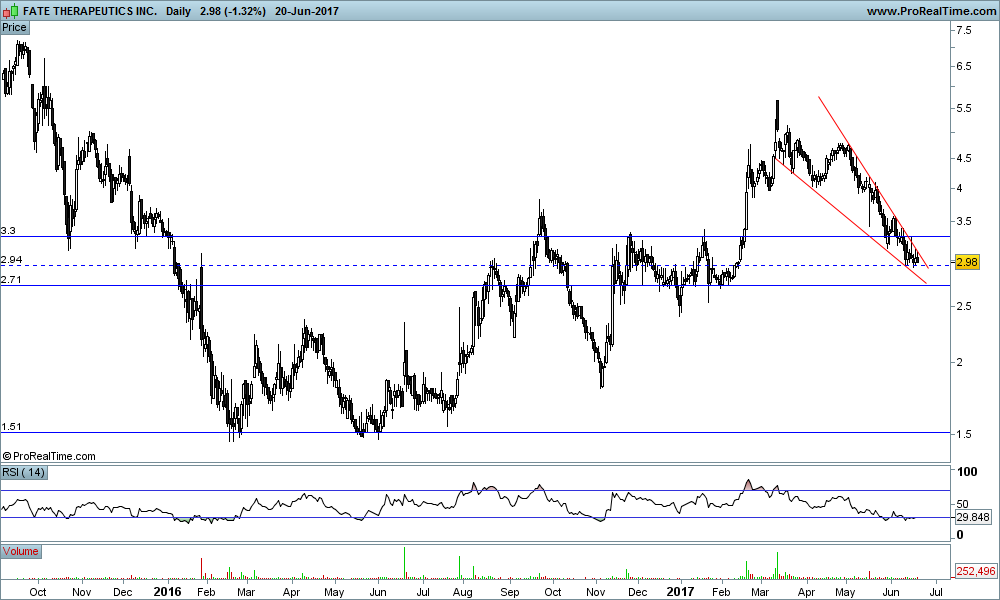Click the Daily timeframe label
Screen dimensions: 1000x600
[178, 11]
